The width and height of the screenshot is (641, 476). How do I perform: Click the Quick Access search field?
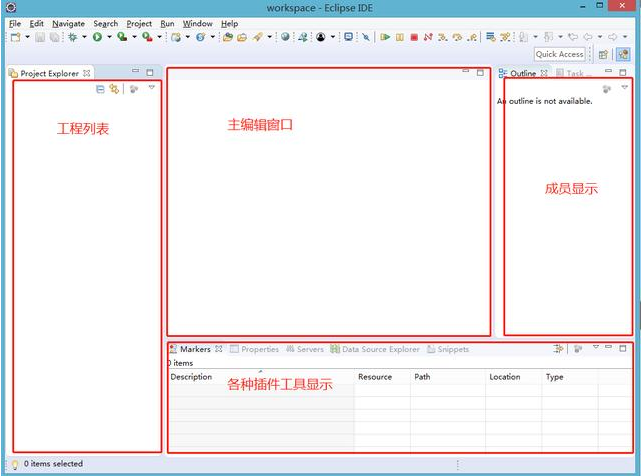coord(559,54)
